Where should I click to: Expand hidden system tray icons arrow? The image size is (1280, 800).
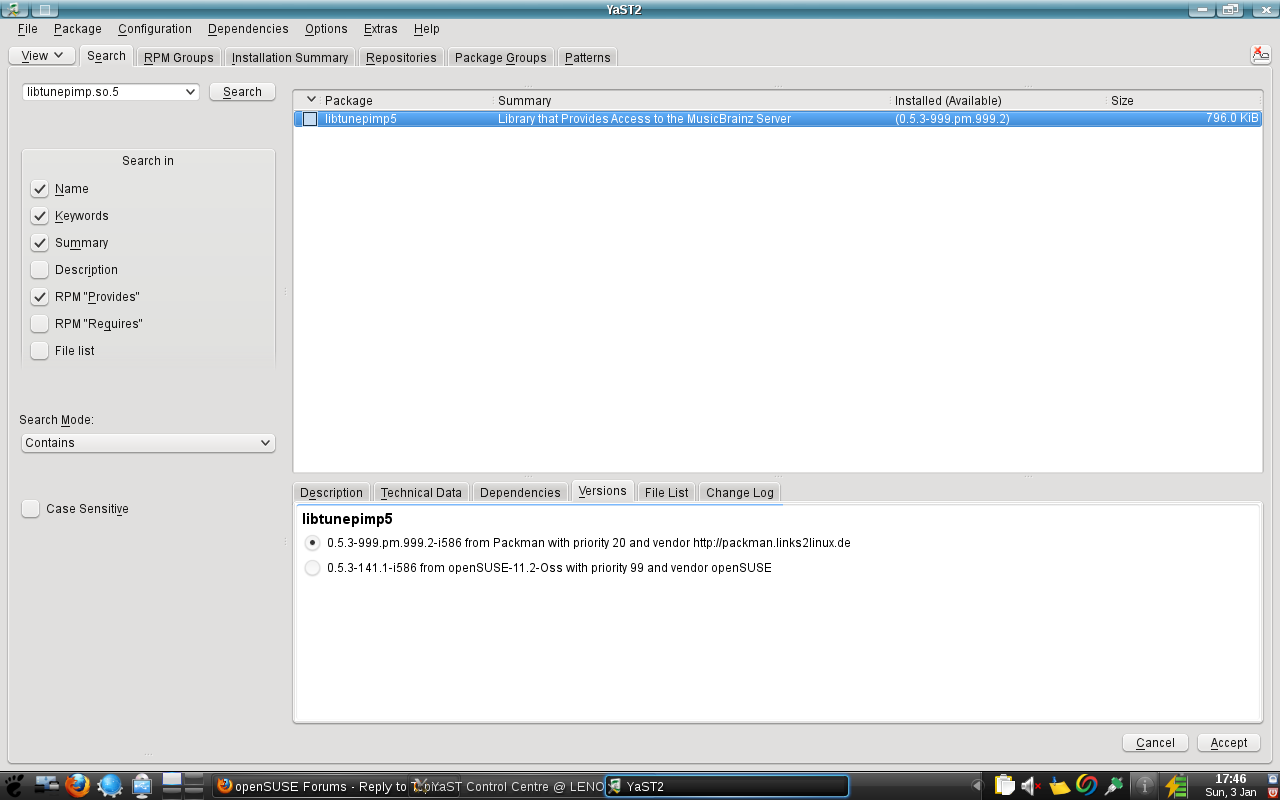click(x=977, y=786)
